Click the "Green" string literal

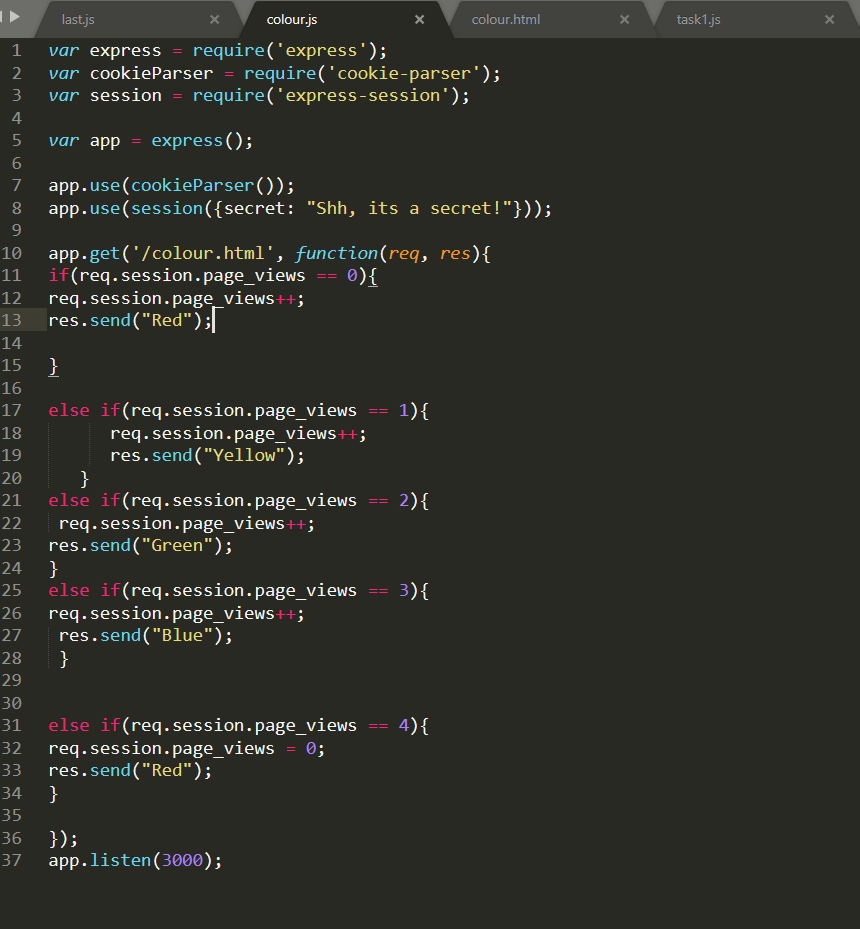177,545
